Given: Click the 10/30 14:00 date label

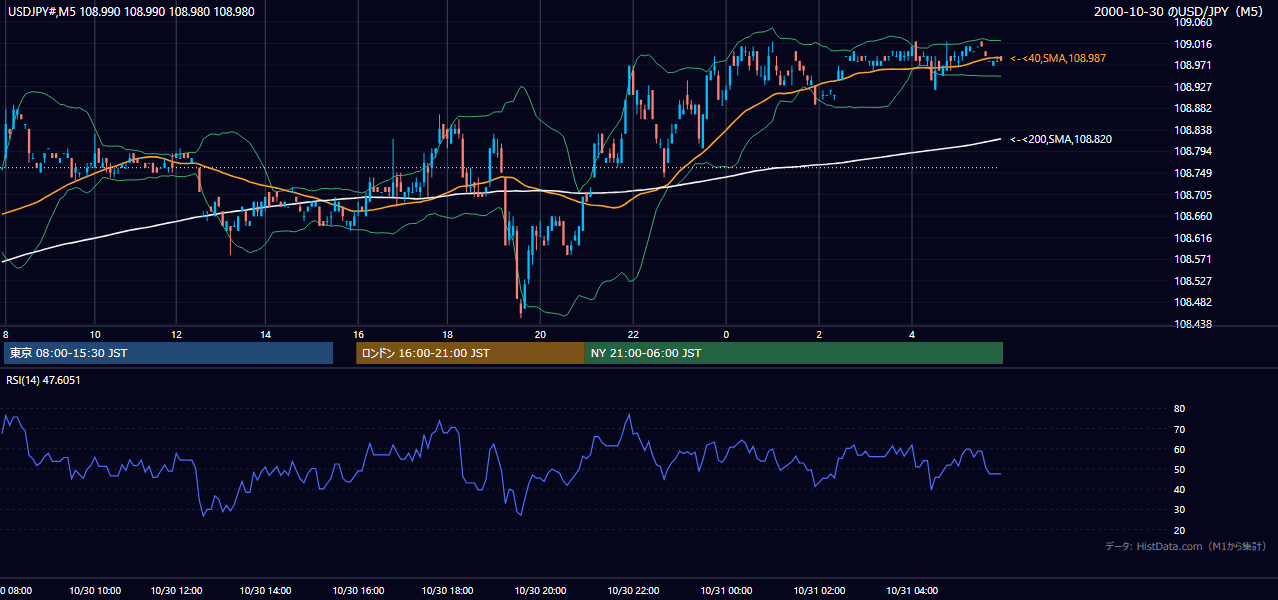Looking at the screenshot, I should coord(263,591).
